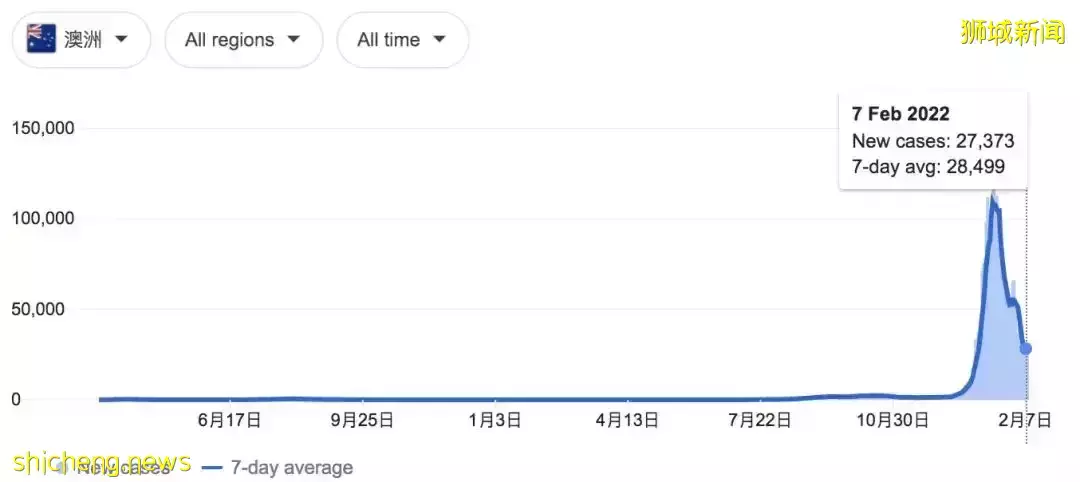Click the Australian flag icon
The width and height of the screenshot is (1080, 482).
coord(41,39)
